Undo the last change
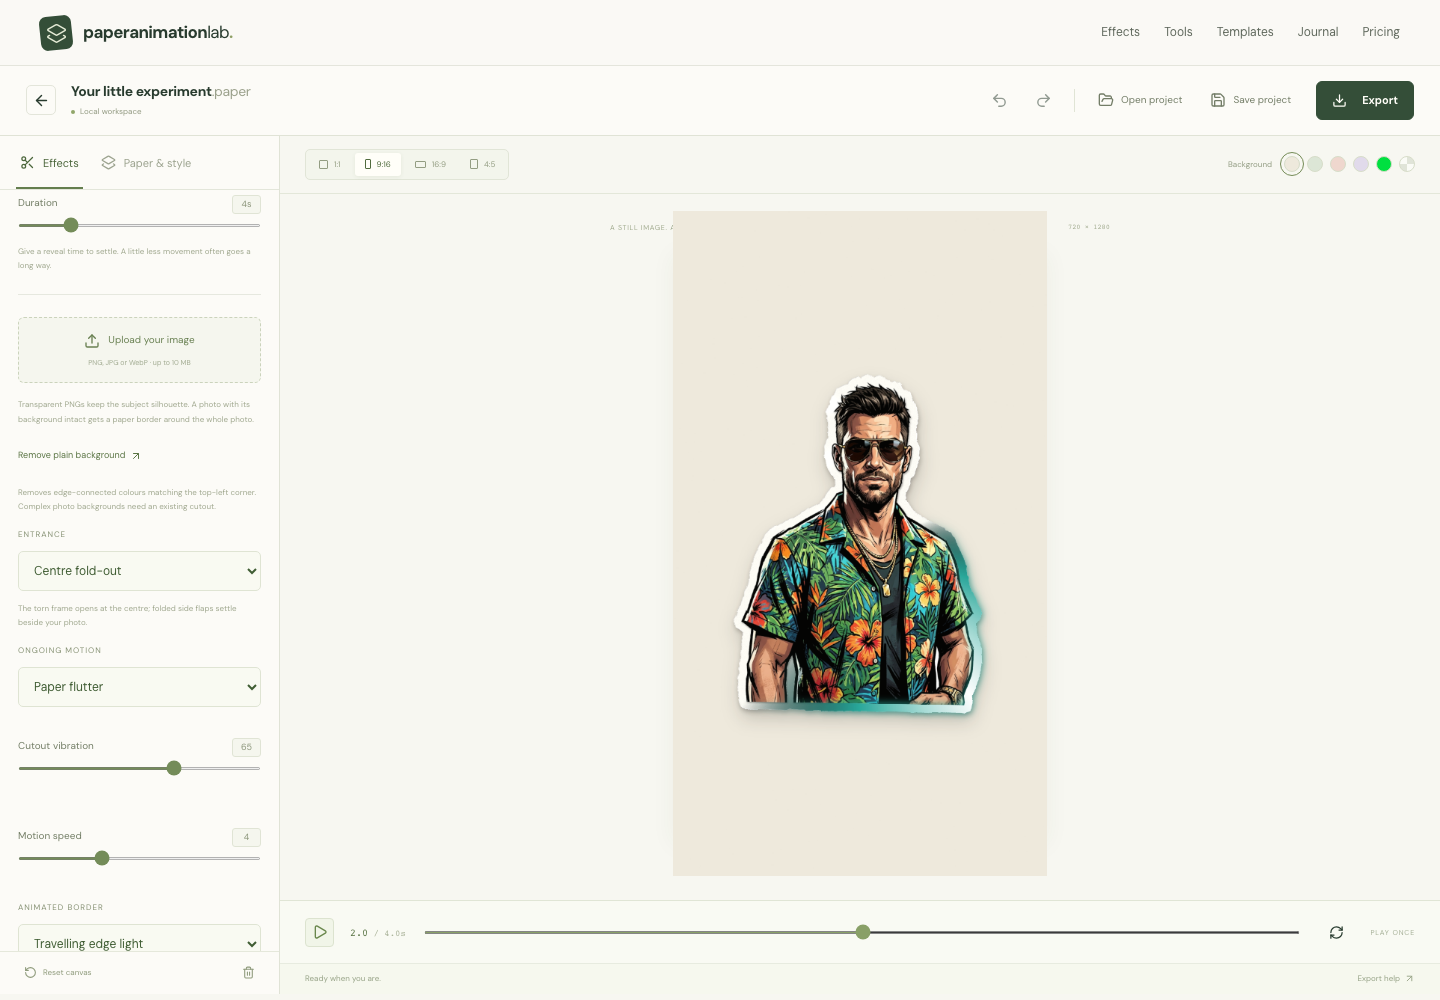The height and width of the screenshot is (1000, 1440). [999, 100]
